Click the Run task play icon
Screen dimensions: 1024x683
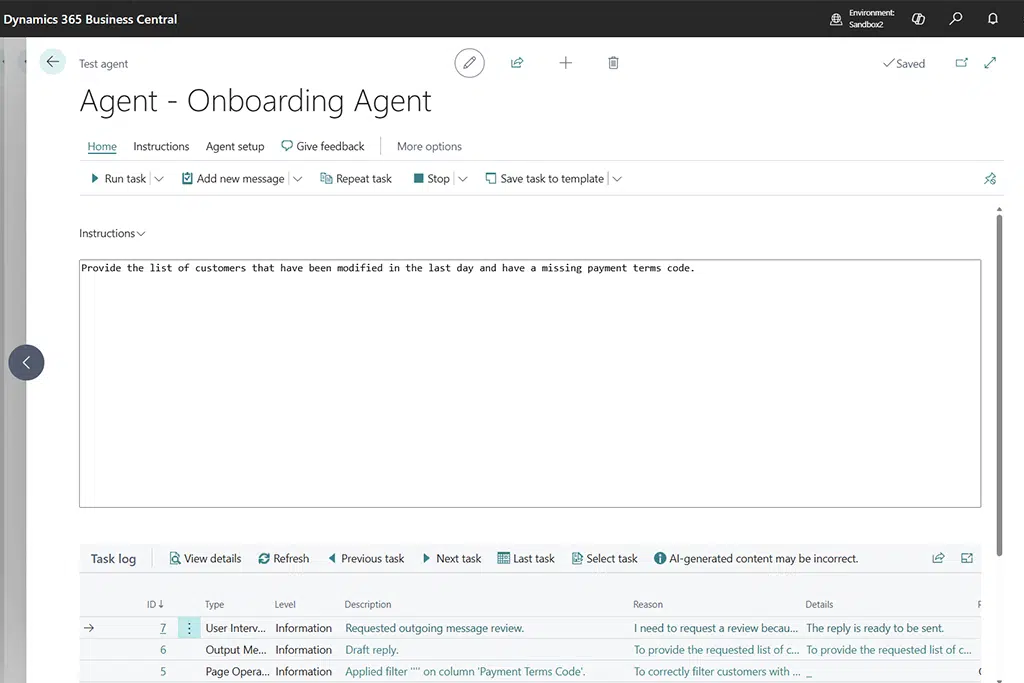coord(95,178)
